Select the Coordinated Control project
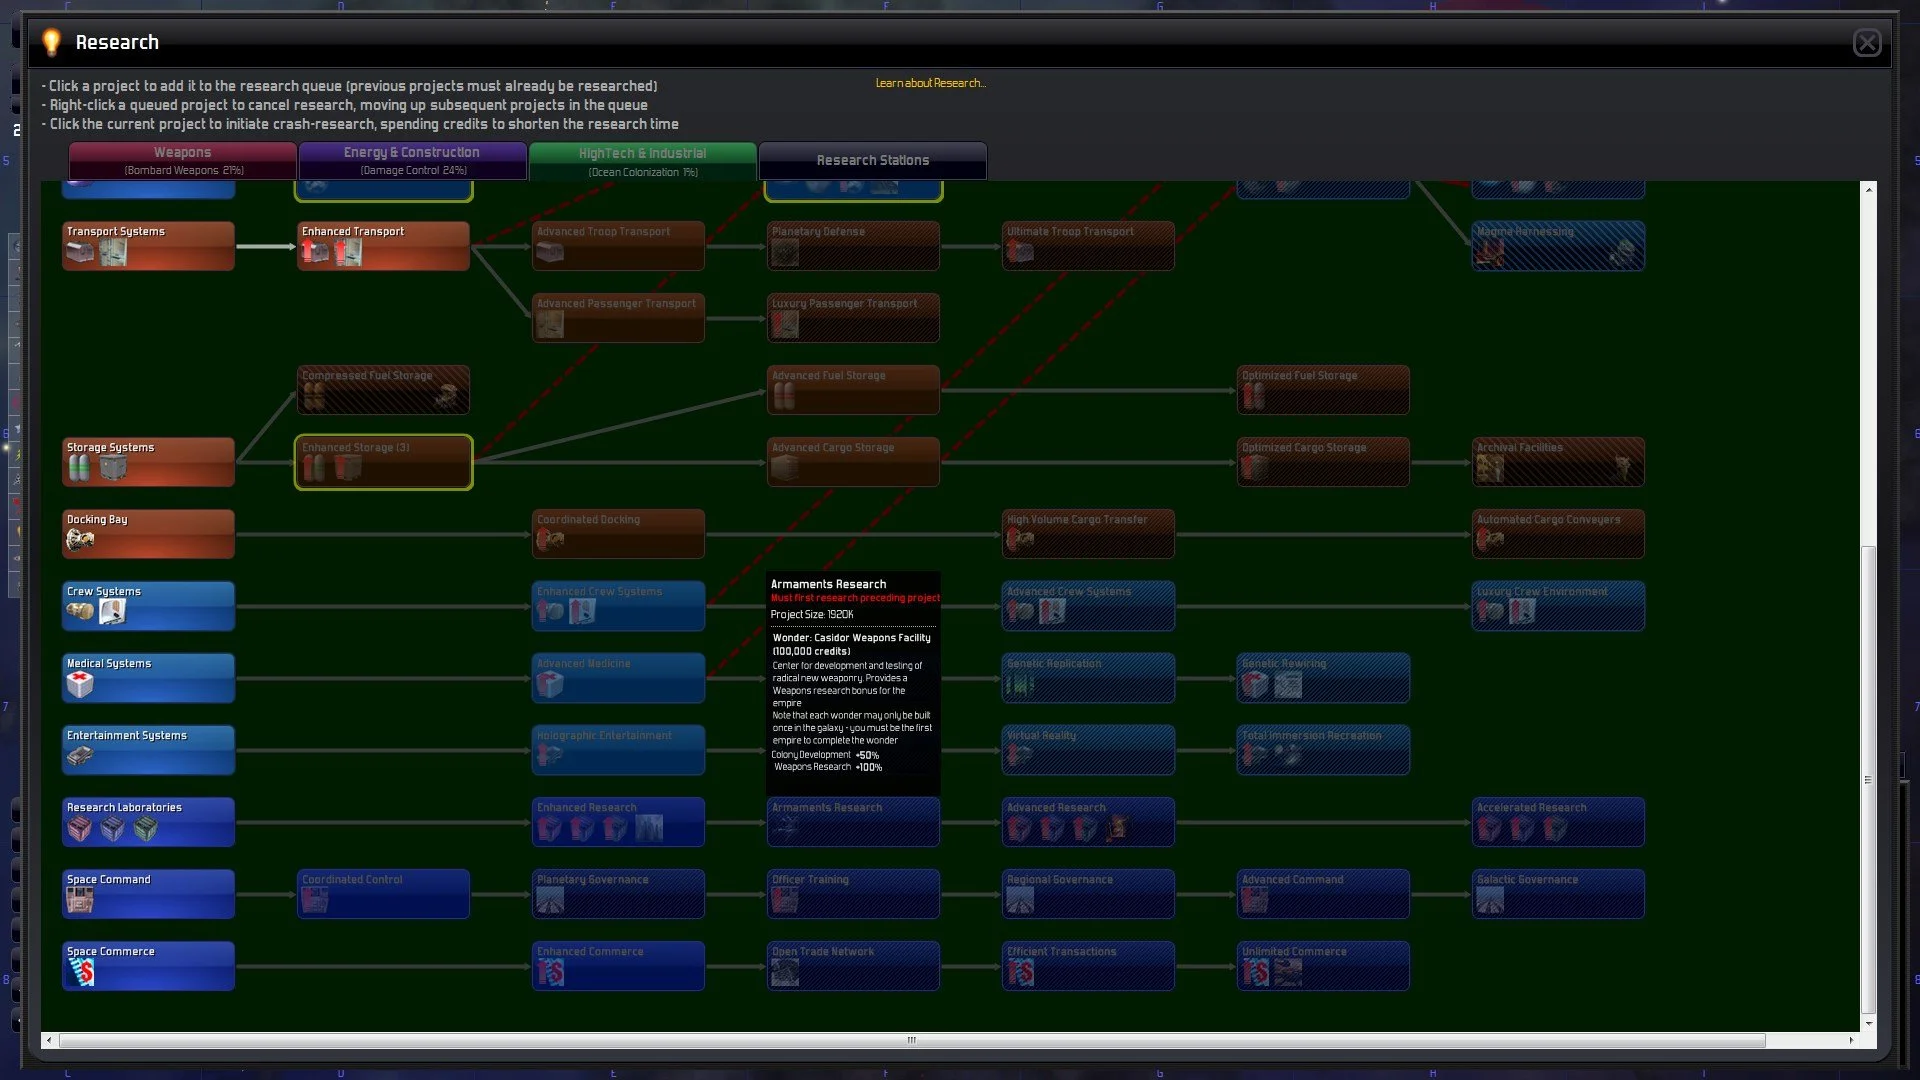Viewport: 1920px width, 1080px height. click(383, 894)
